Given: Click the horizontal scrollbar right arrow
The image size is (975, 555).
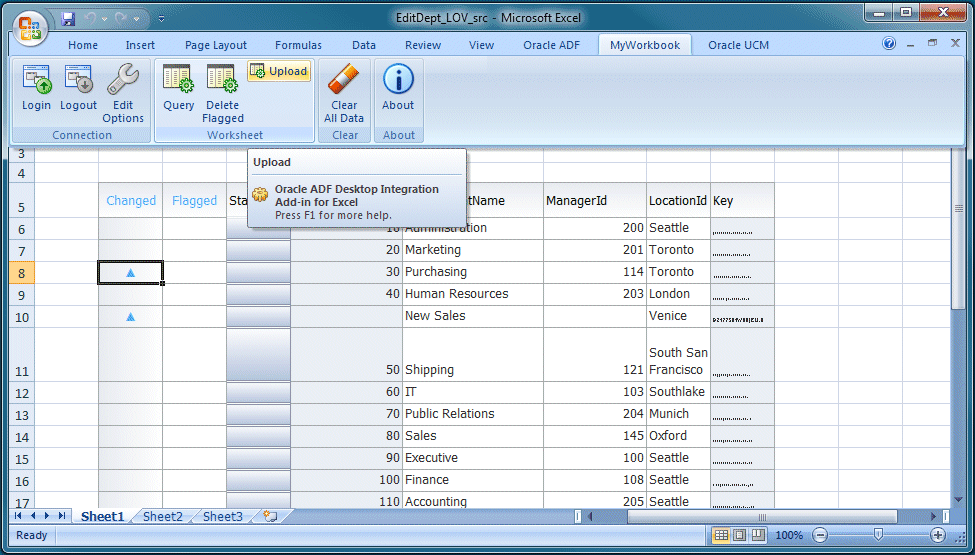Looking at the screenshot, I should pyautogui.click(x=933, y=516).
